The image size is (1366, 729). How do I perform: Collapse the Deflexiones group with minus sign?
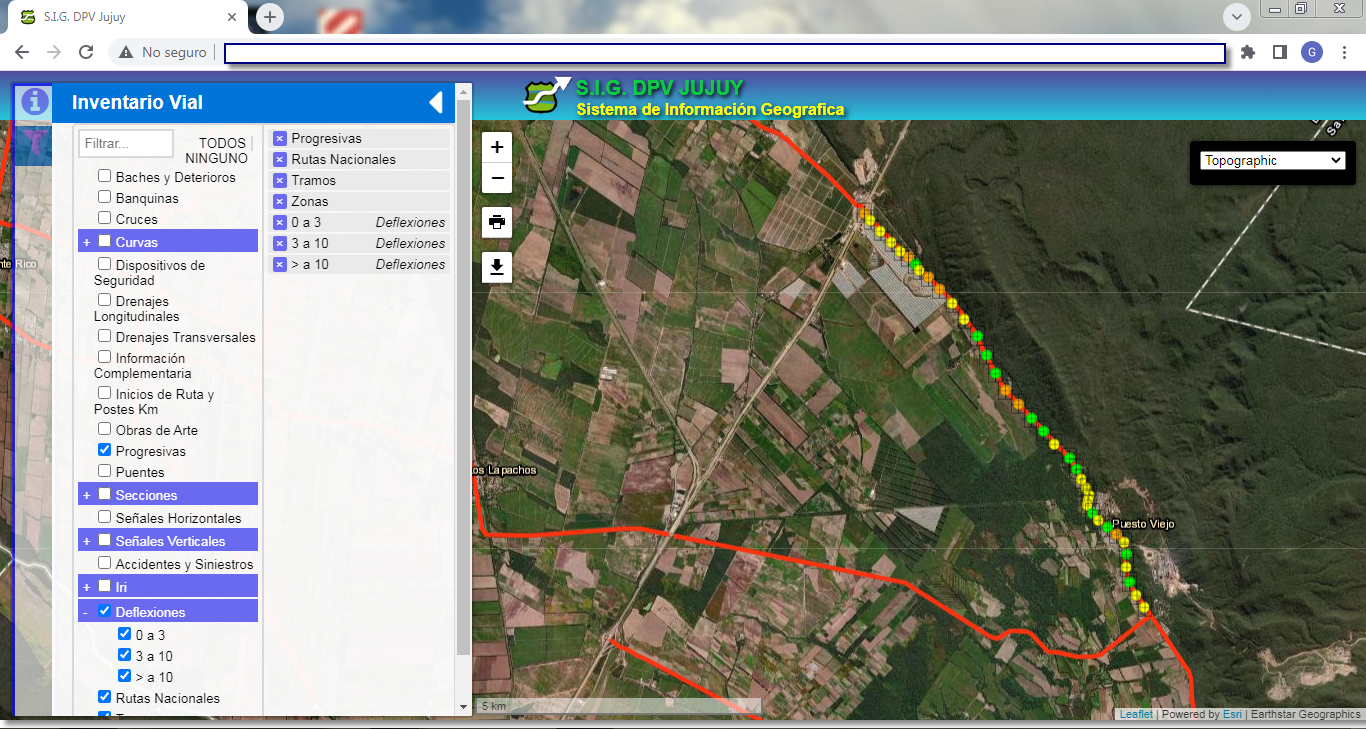point(86,612)
